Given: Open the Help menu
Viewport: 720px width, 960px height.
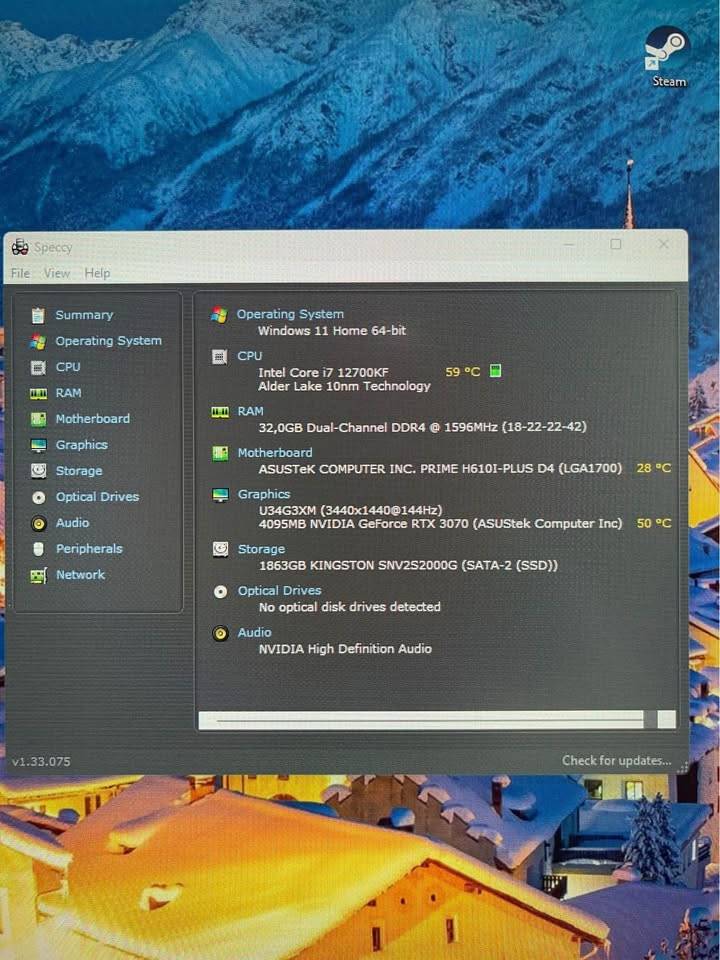Looking at the screenshot, I should point(97,273).
